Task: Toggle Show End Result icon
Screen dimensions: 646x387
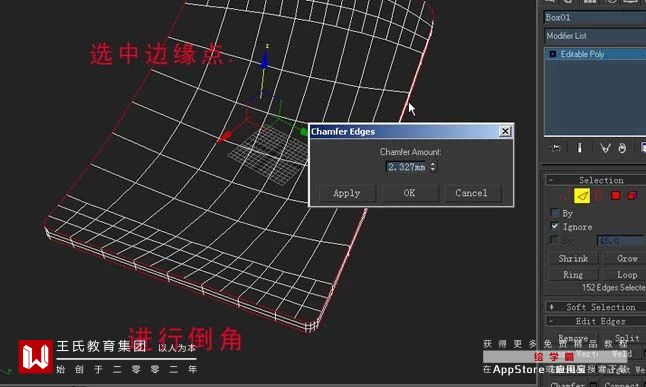Action: (x=580, y=148)
